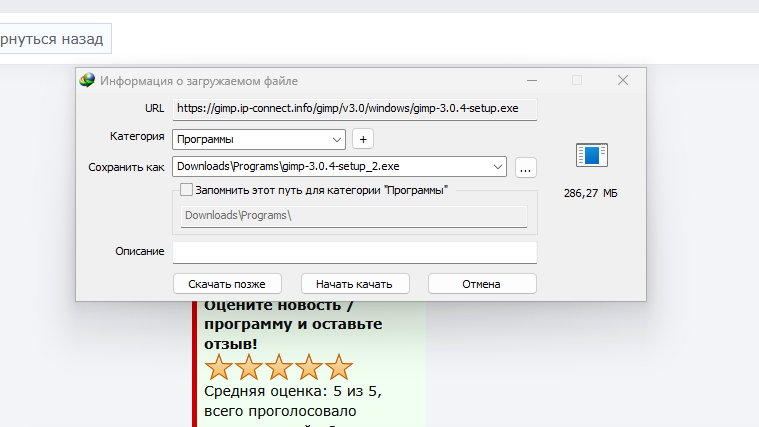Open the Категория dropdown
The image size is (759, 427).
[x=259, y=139]
